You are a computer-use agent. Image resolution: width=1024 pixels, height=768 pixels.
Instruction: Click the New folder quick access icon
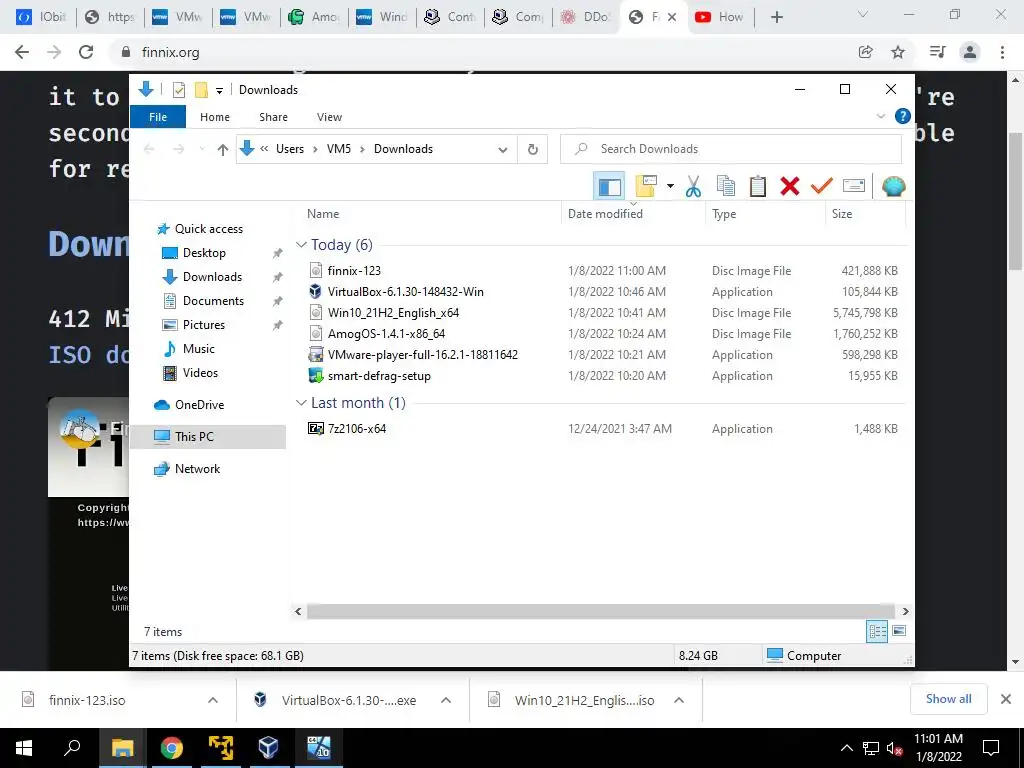[x=201, y=90]
